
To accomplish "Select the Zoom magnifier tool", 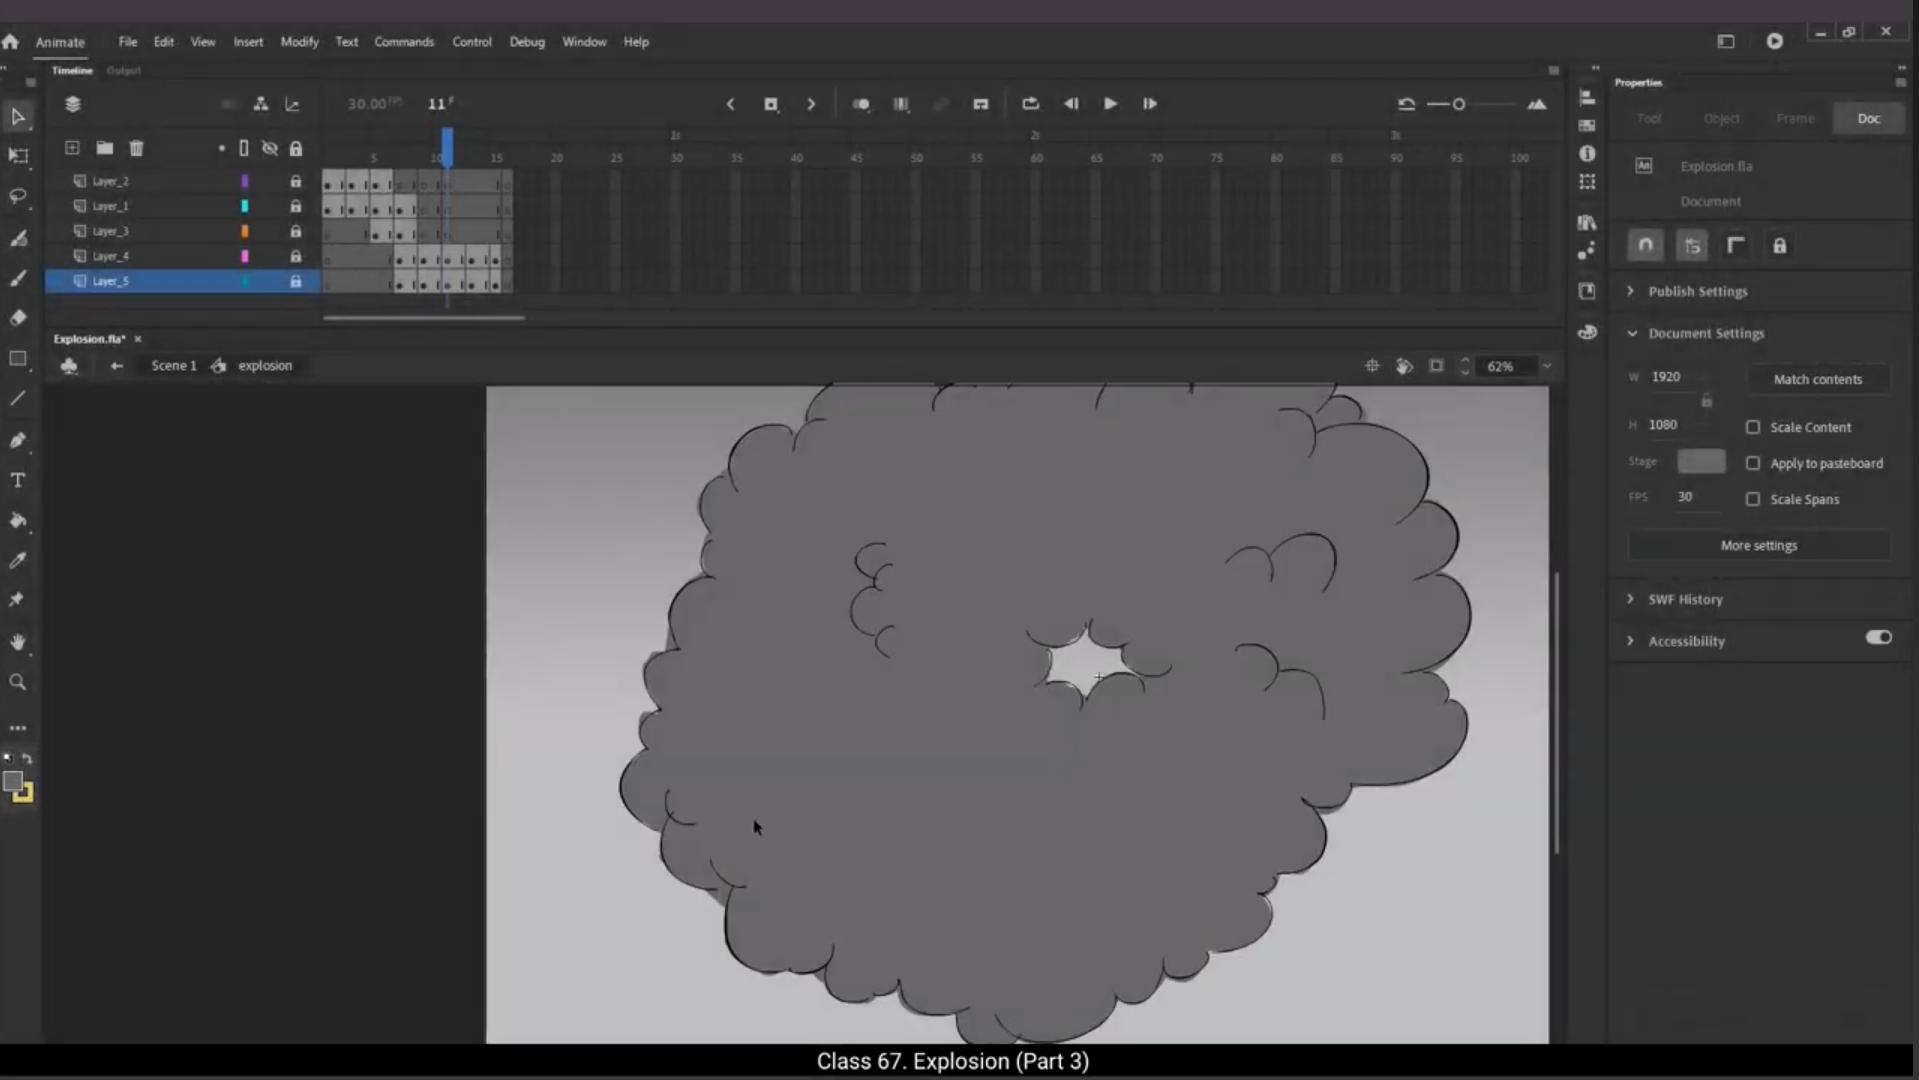I will pos(18,682).
